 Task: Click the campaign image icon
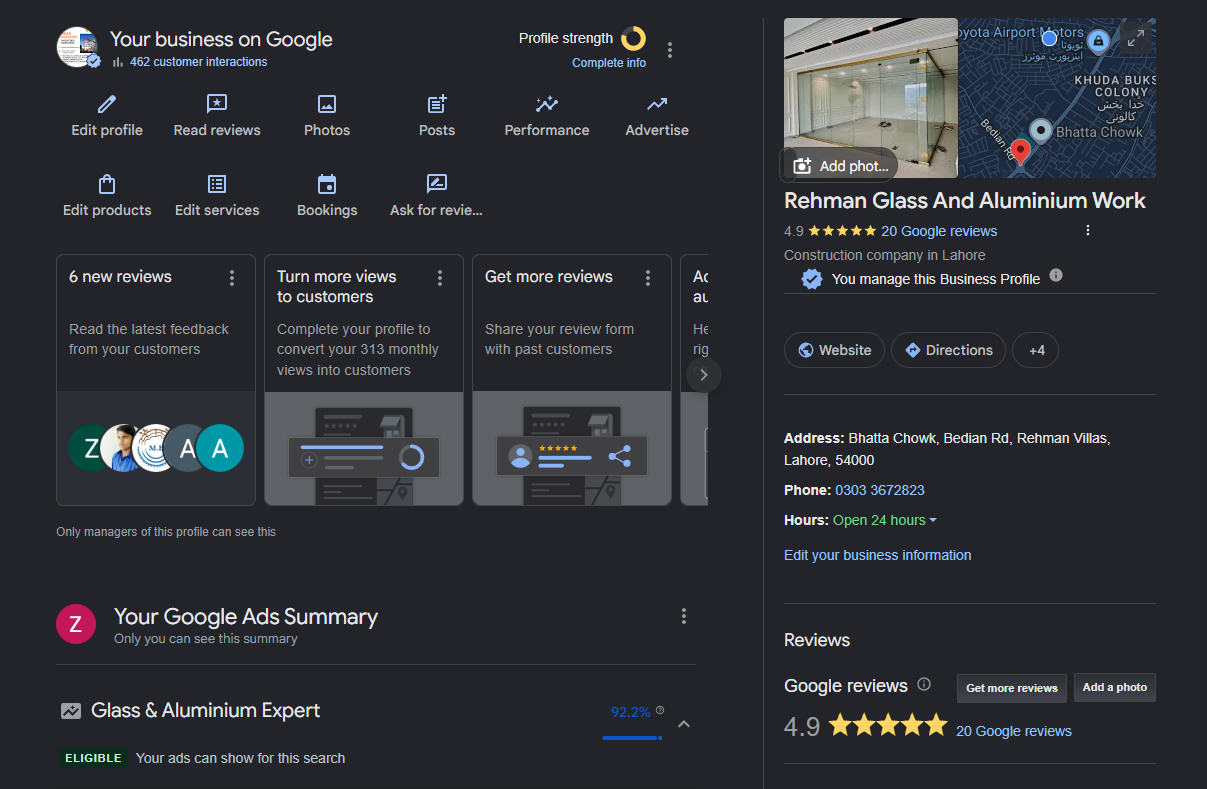click(x=70, y=711)
